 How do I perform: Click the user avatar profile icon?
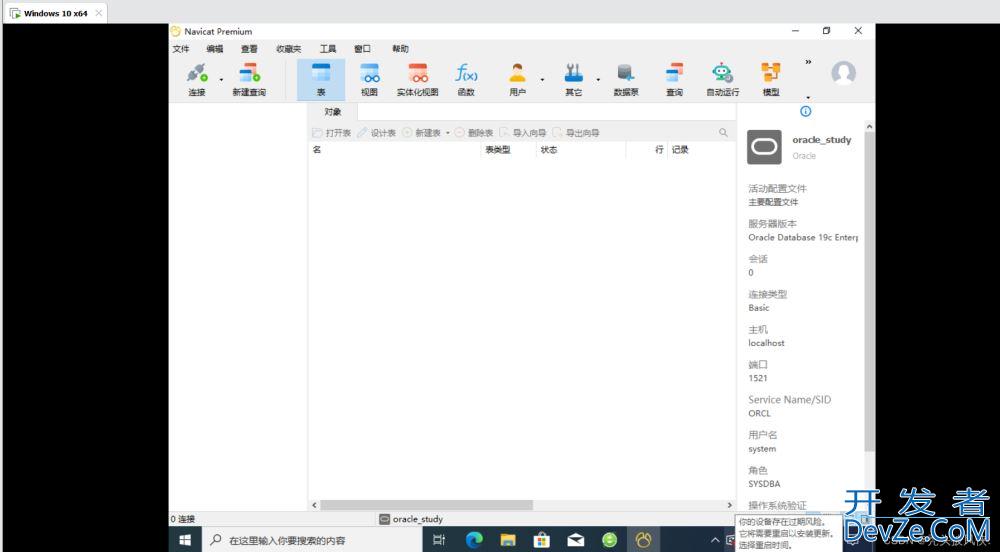[843, 73]
